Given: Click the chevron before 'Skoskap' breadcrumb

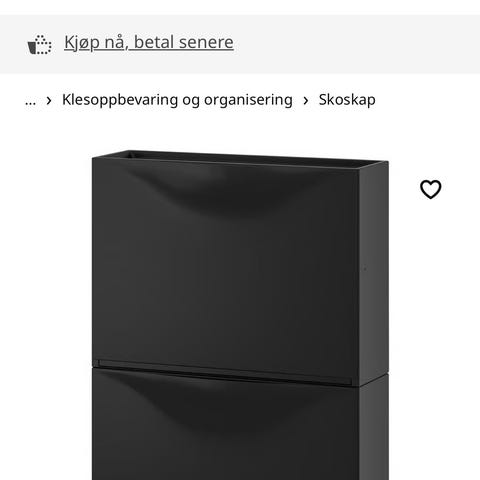Looking at the screenshot, I should 306,100.
